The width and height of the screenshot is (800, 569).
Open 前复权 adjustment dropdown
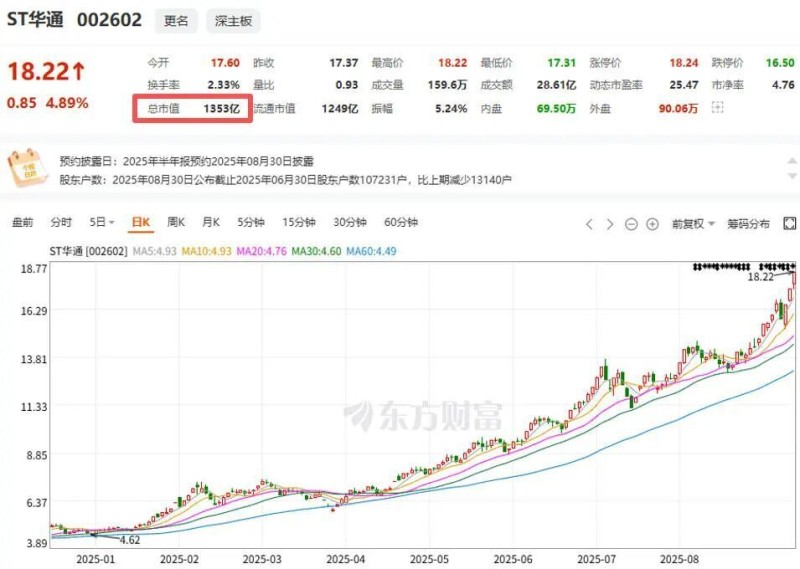[693, 224]
